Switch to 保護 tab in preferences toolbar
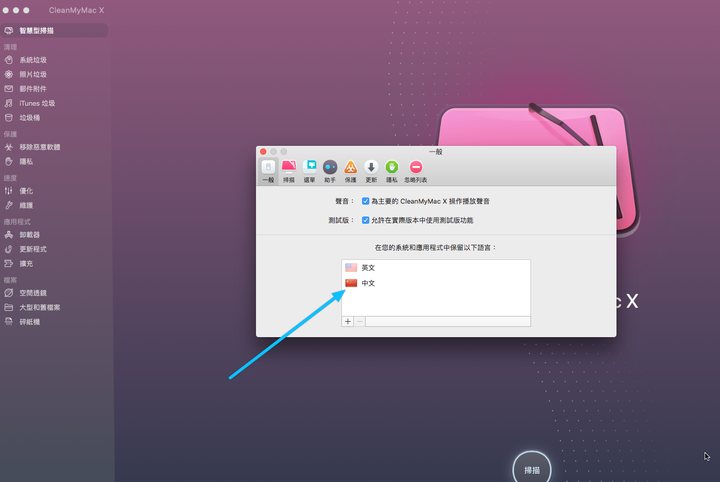This screenshot has width=720, height=482. (x=350, y=171)
